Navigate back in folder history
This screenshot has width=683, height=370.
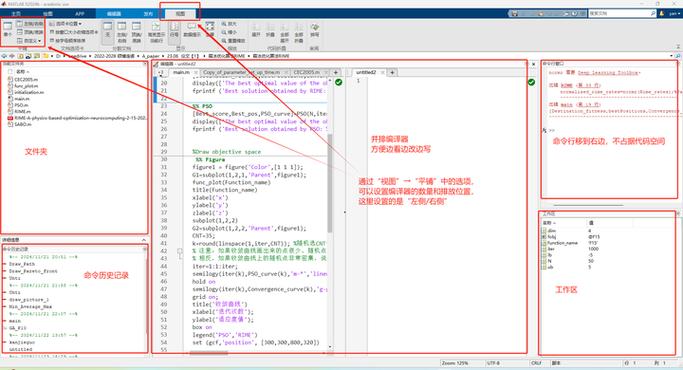(x=4, y=56)
